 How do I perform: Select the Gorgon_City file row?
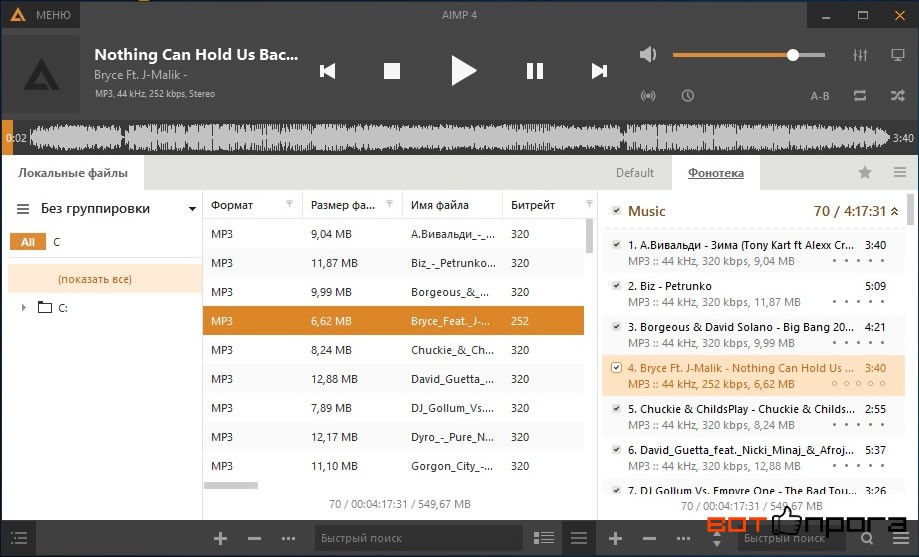[393, 466]
